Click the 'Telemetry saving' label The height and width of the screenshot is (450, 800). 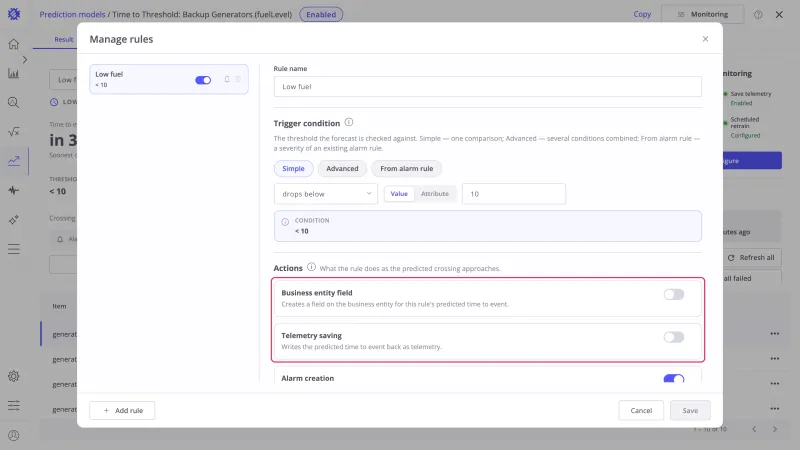pos(311,336)
